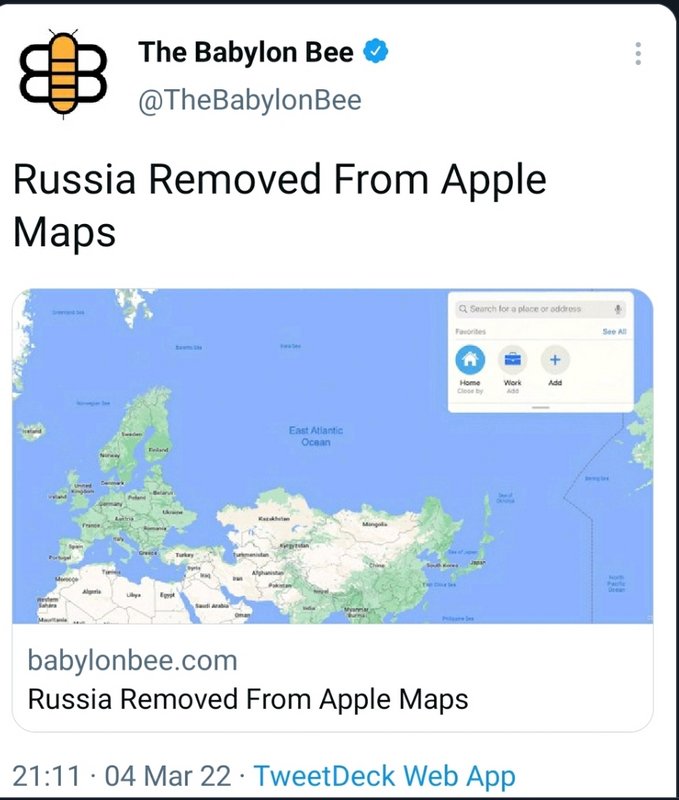This screenshot has height=800, width=679.
Task: Click the East Atlantic Ocean map label
Action: click(x=316, y=436)
